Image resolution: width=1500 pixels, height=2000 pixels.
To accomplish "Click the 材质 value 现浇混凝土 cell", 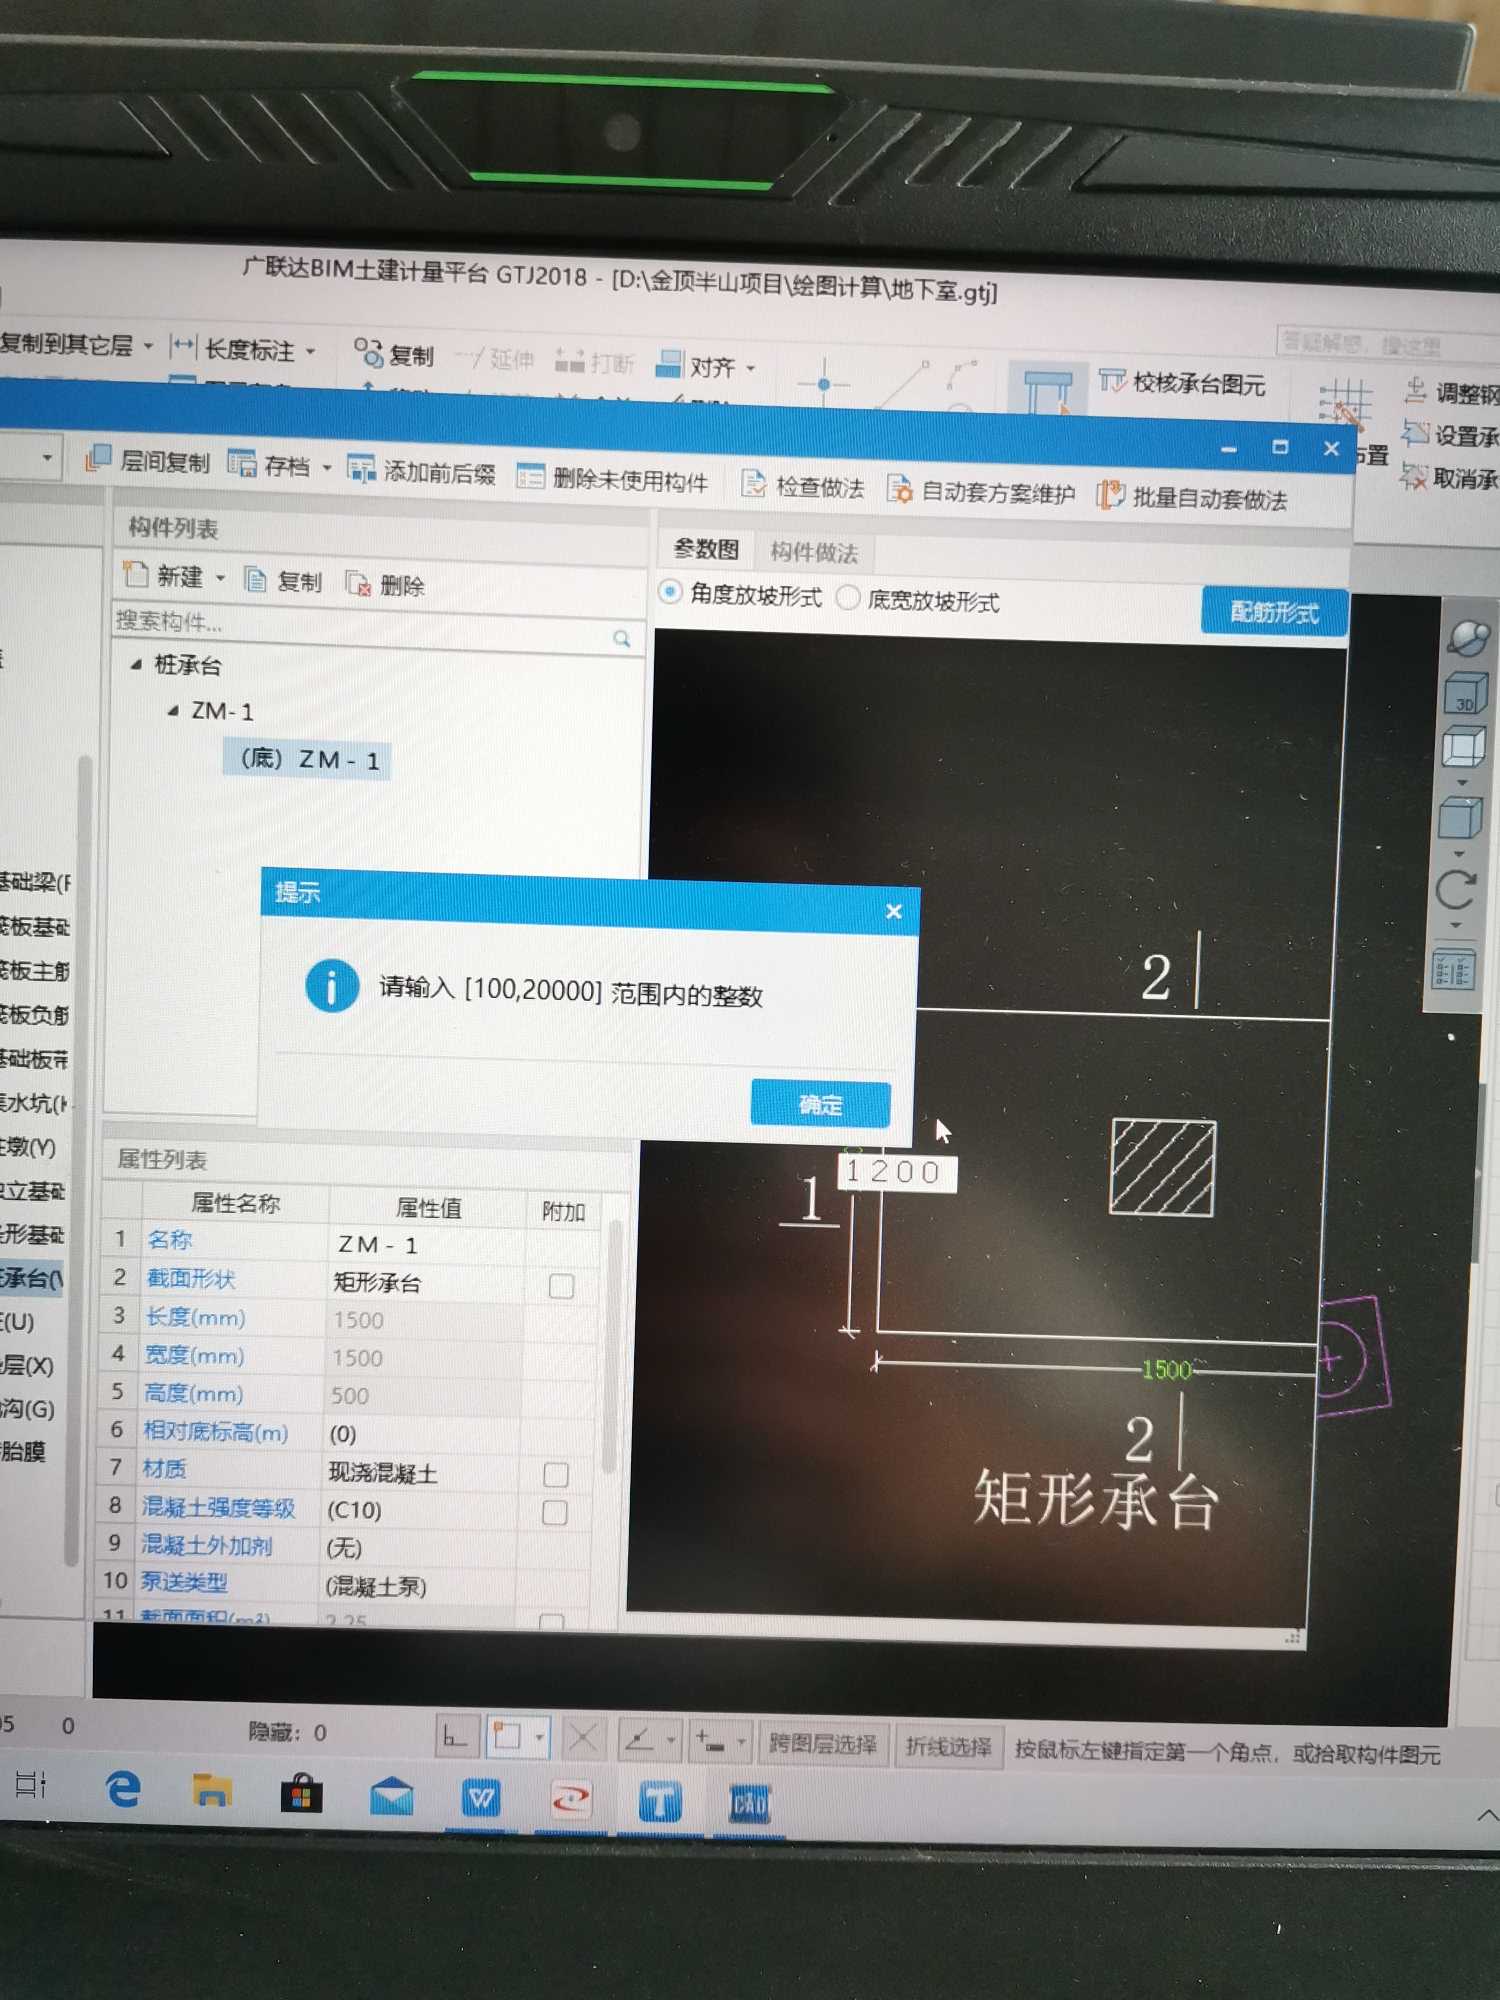I will (x=419, y=1472).
